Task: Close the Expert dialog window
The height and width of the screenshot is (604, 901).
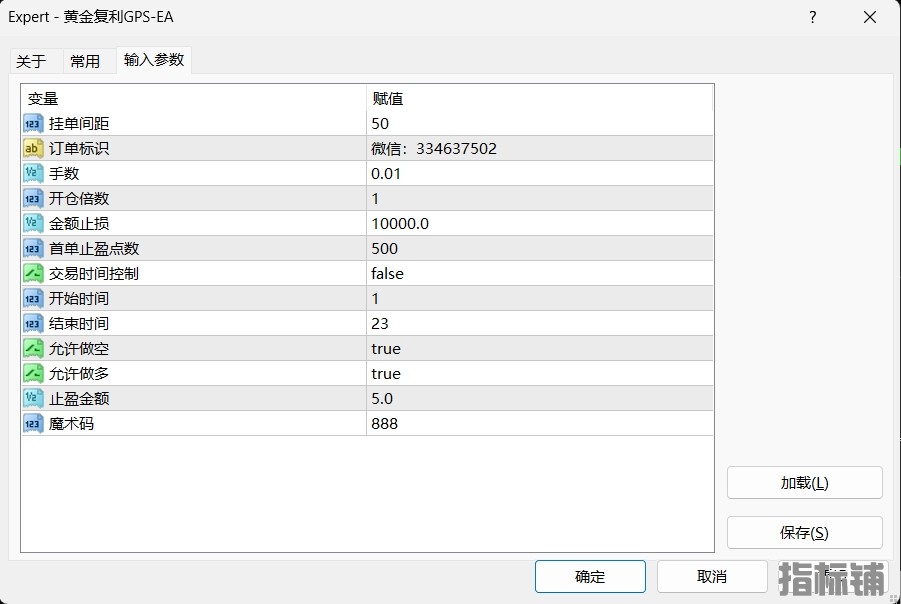Action: (870, 17)
